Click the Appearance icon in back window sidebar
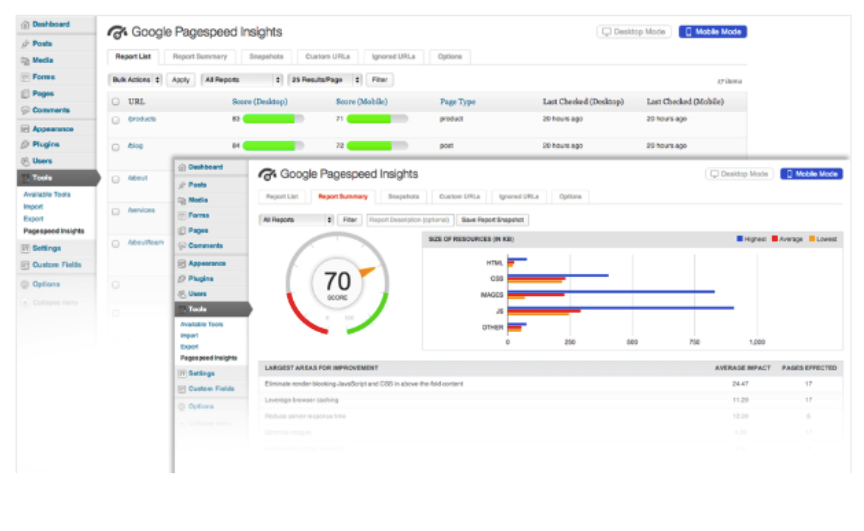Viewport: 864px width, 531px height. [x=25, y=129]
